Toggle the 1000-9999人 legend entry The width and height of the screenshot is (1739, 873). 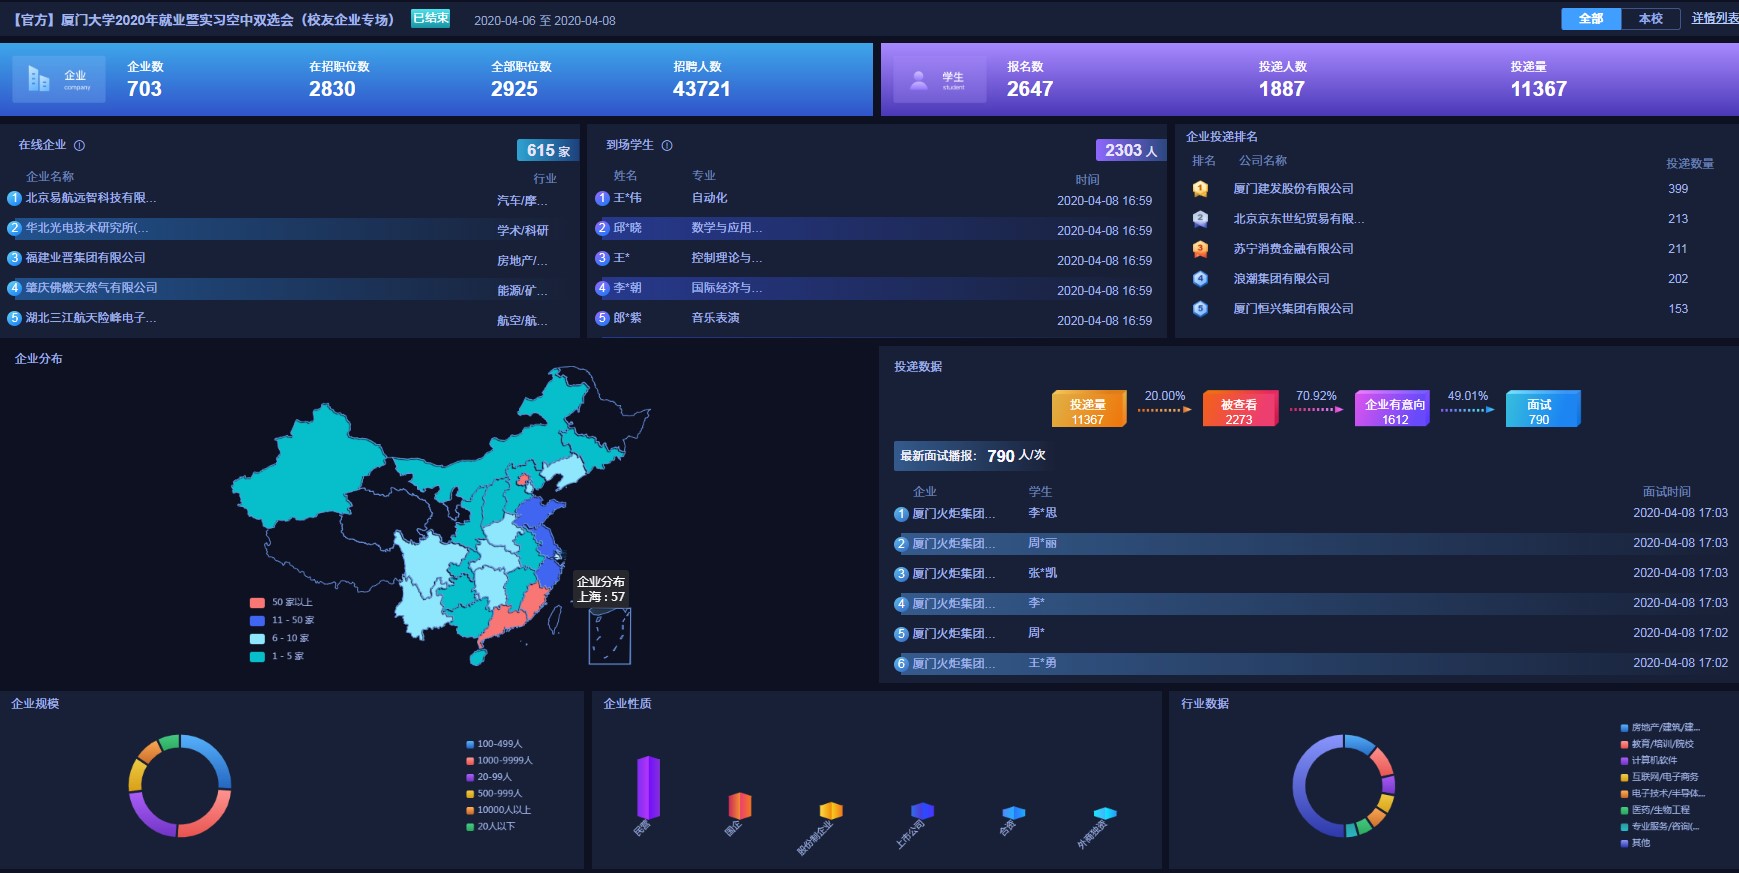pos(504,761)
